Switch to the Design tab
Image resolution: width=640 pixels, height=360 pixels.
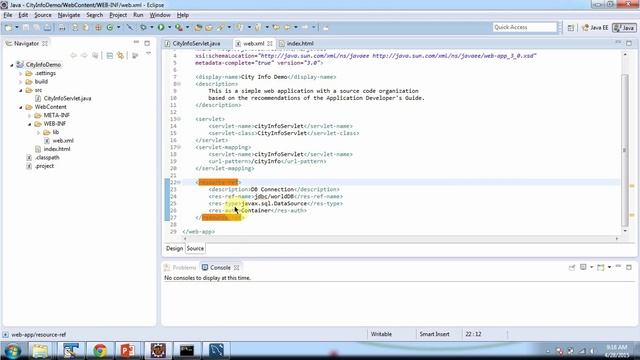coord(174,249)
